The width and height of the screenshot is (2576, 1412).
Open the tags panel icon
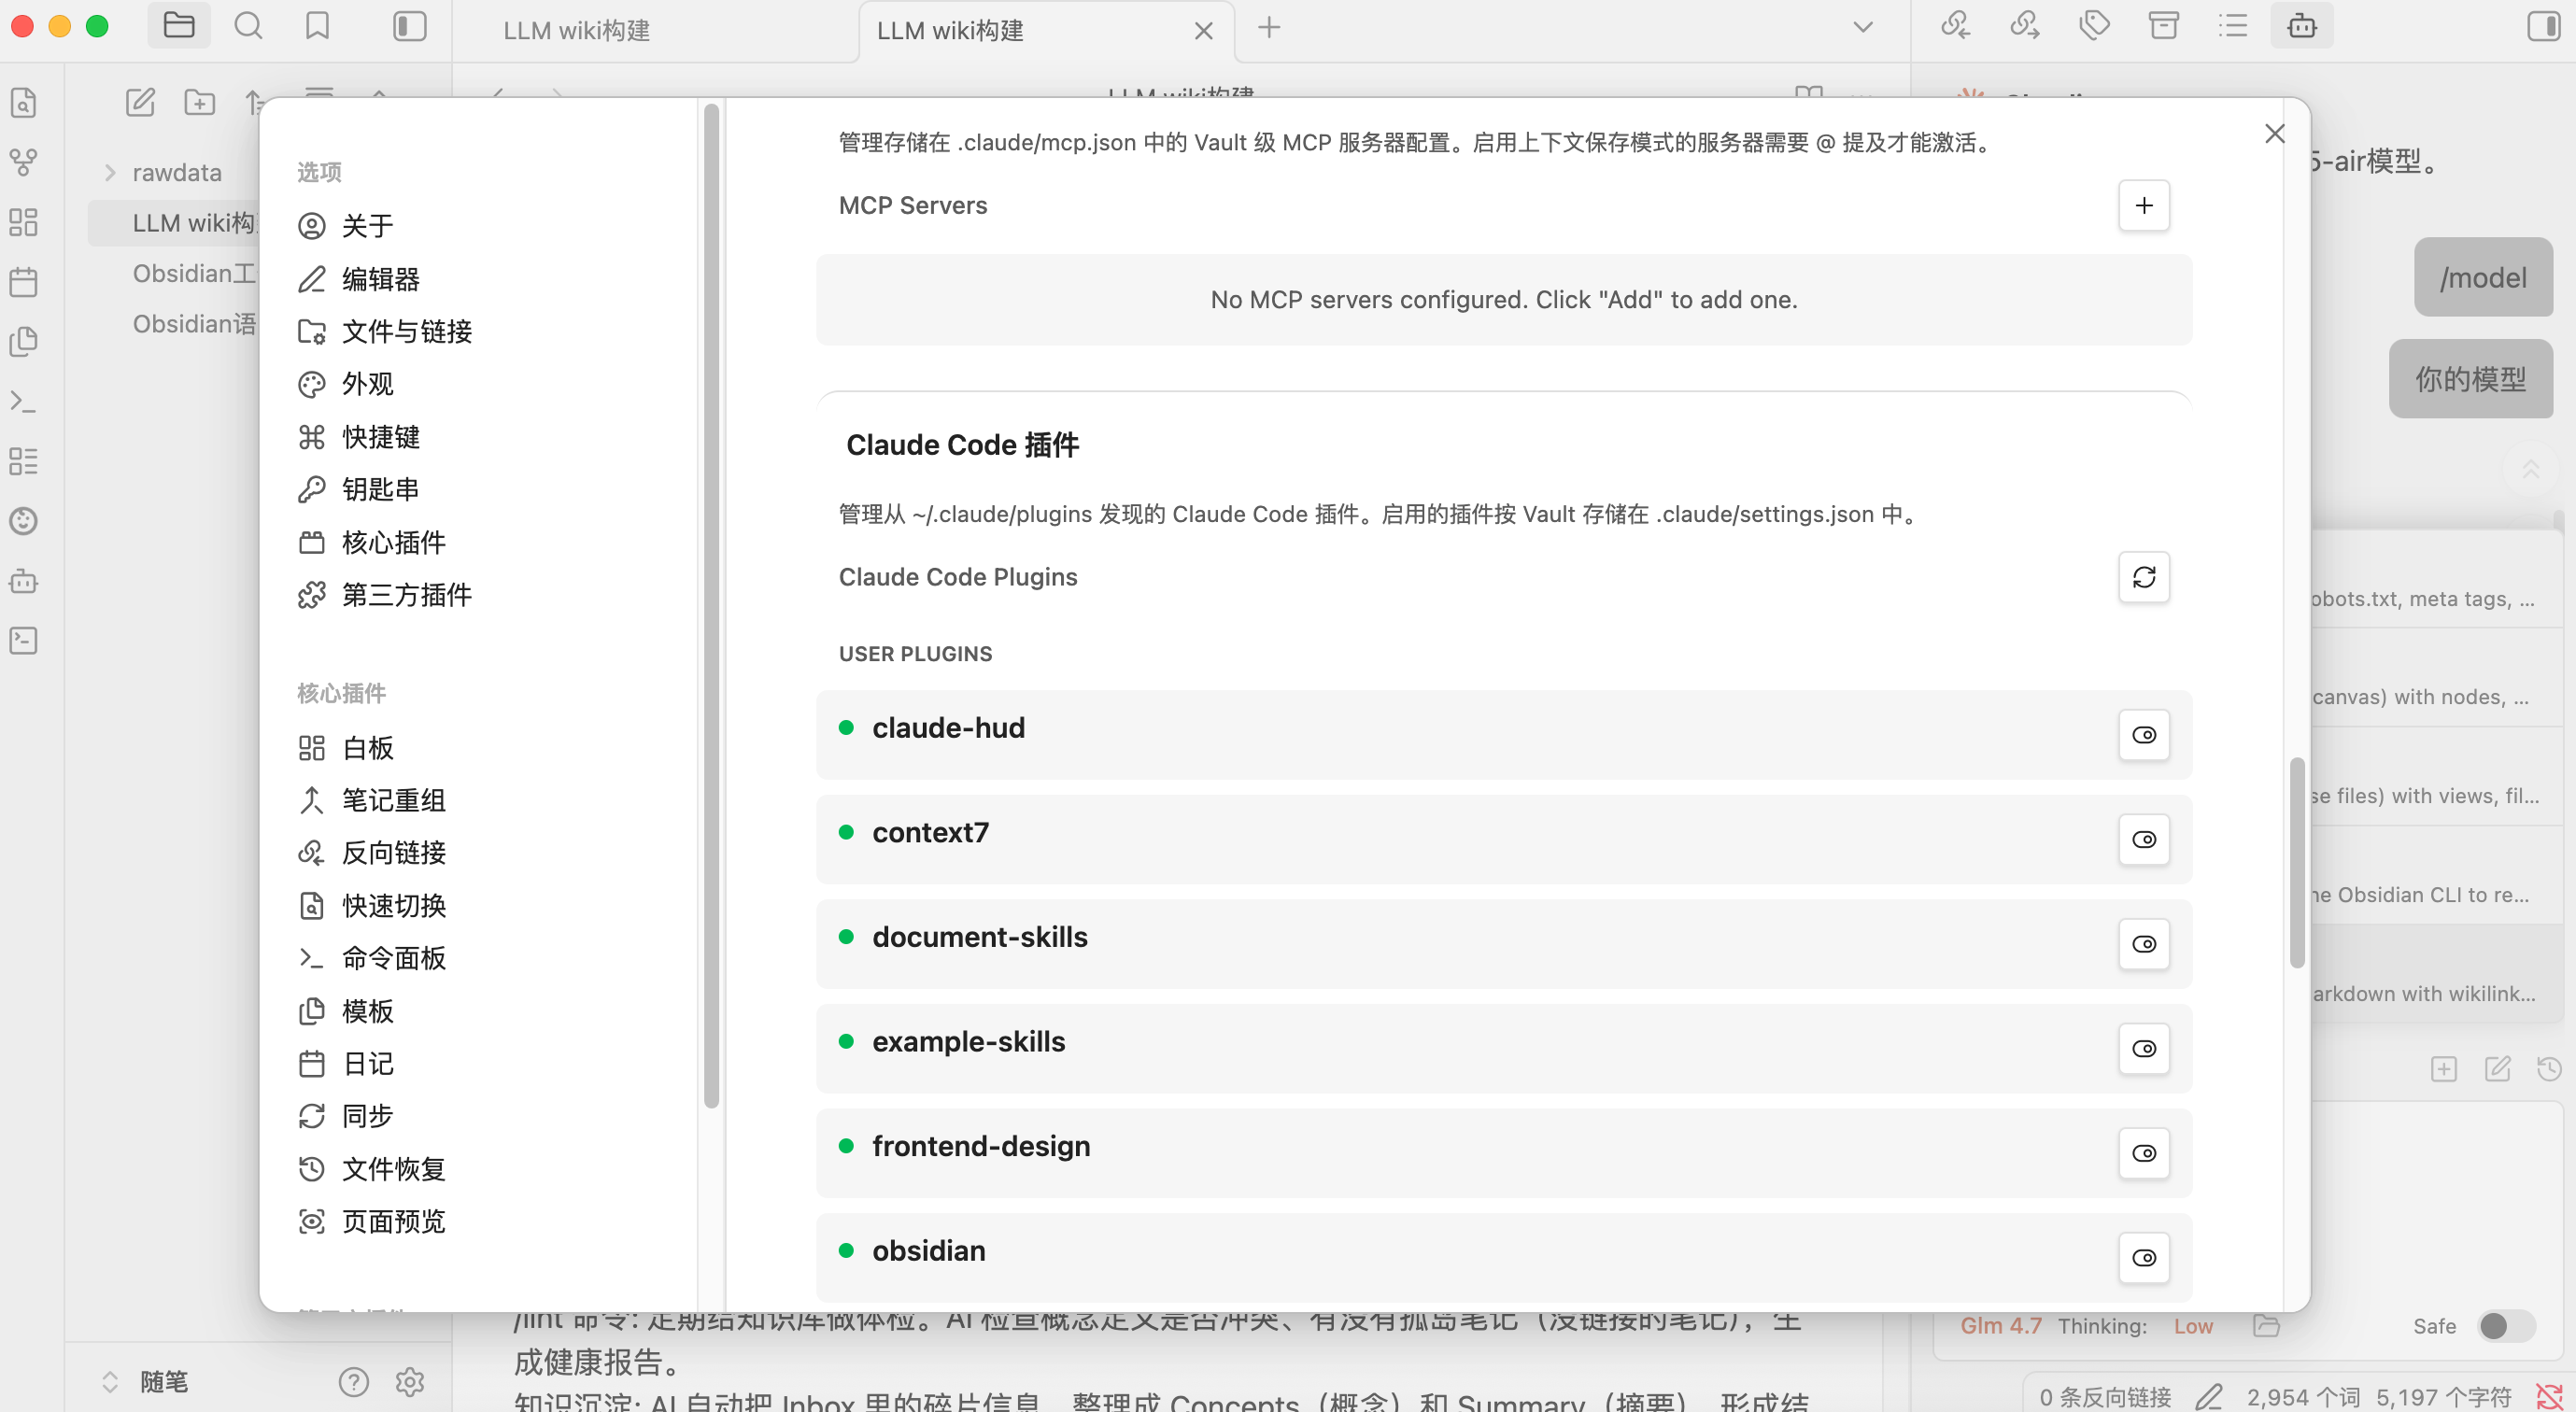[x=2094, y=26]
